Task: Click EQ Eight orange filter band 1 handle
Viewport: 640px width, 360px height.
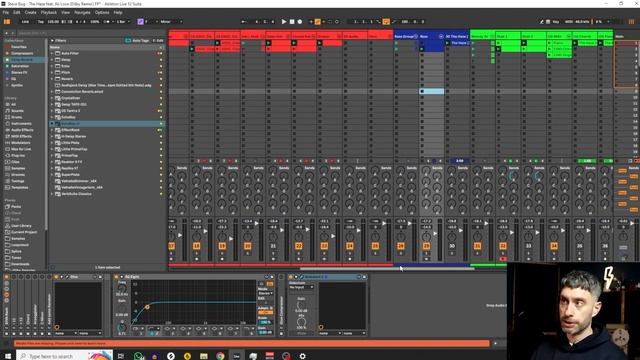Action: tap(147, 307)
